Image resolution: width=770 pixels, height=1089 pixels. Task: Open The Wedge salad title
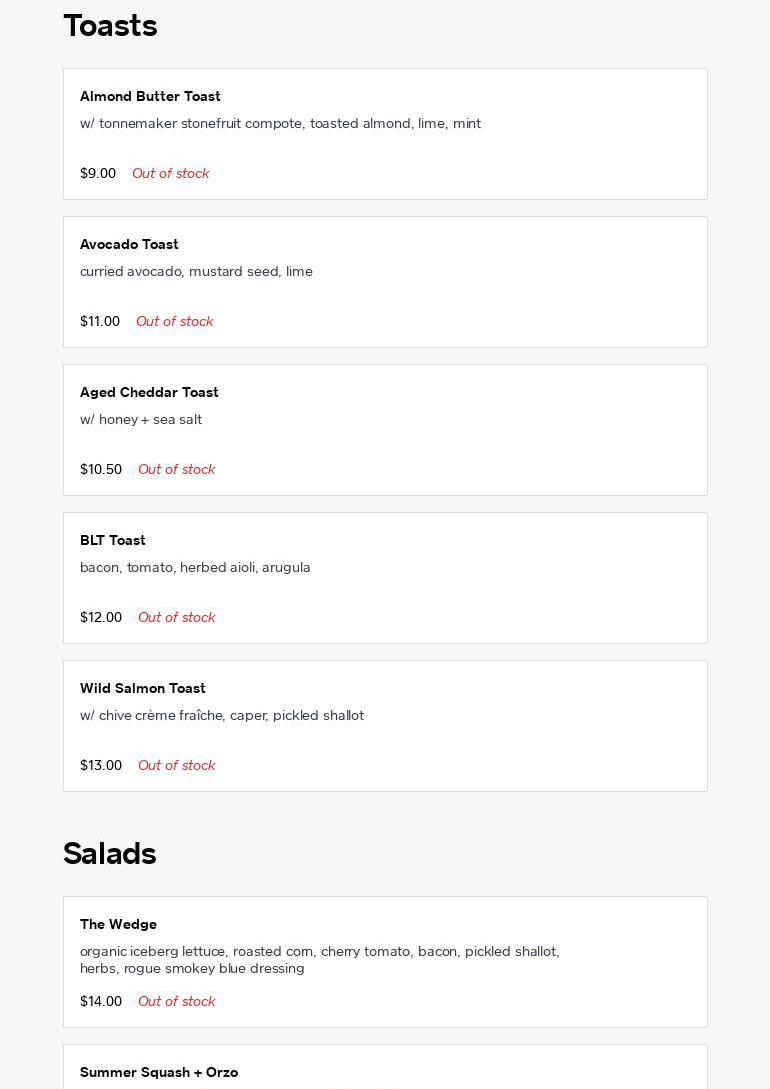118,925
